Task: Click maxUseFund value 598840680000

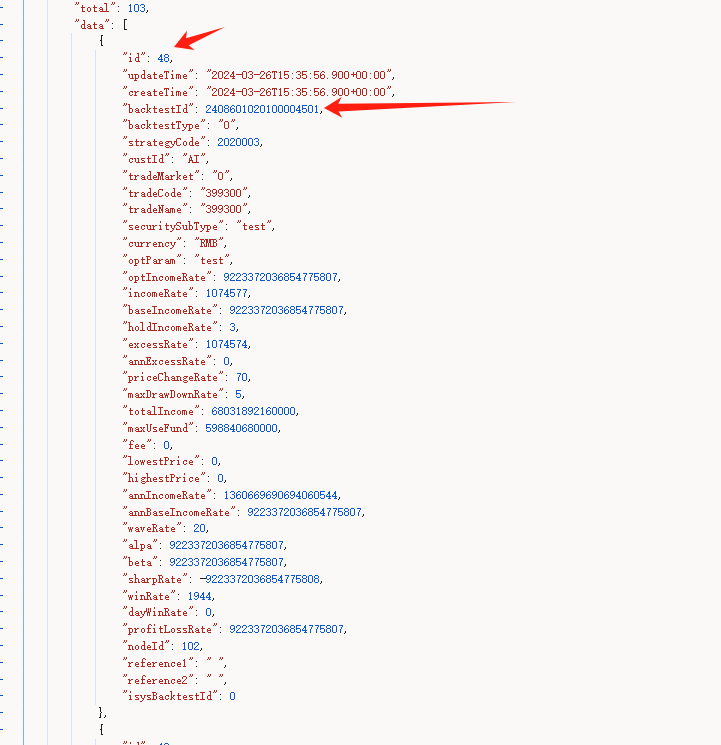Action: click(241, 428)
